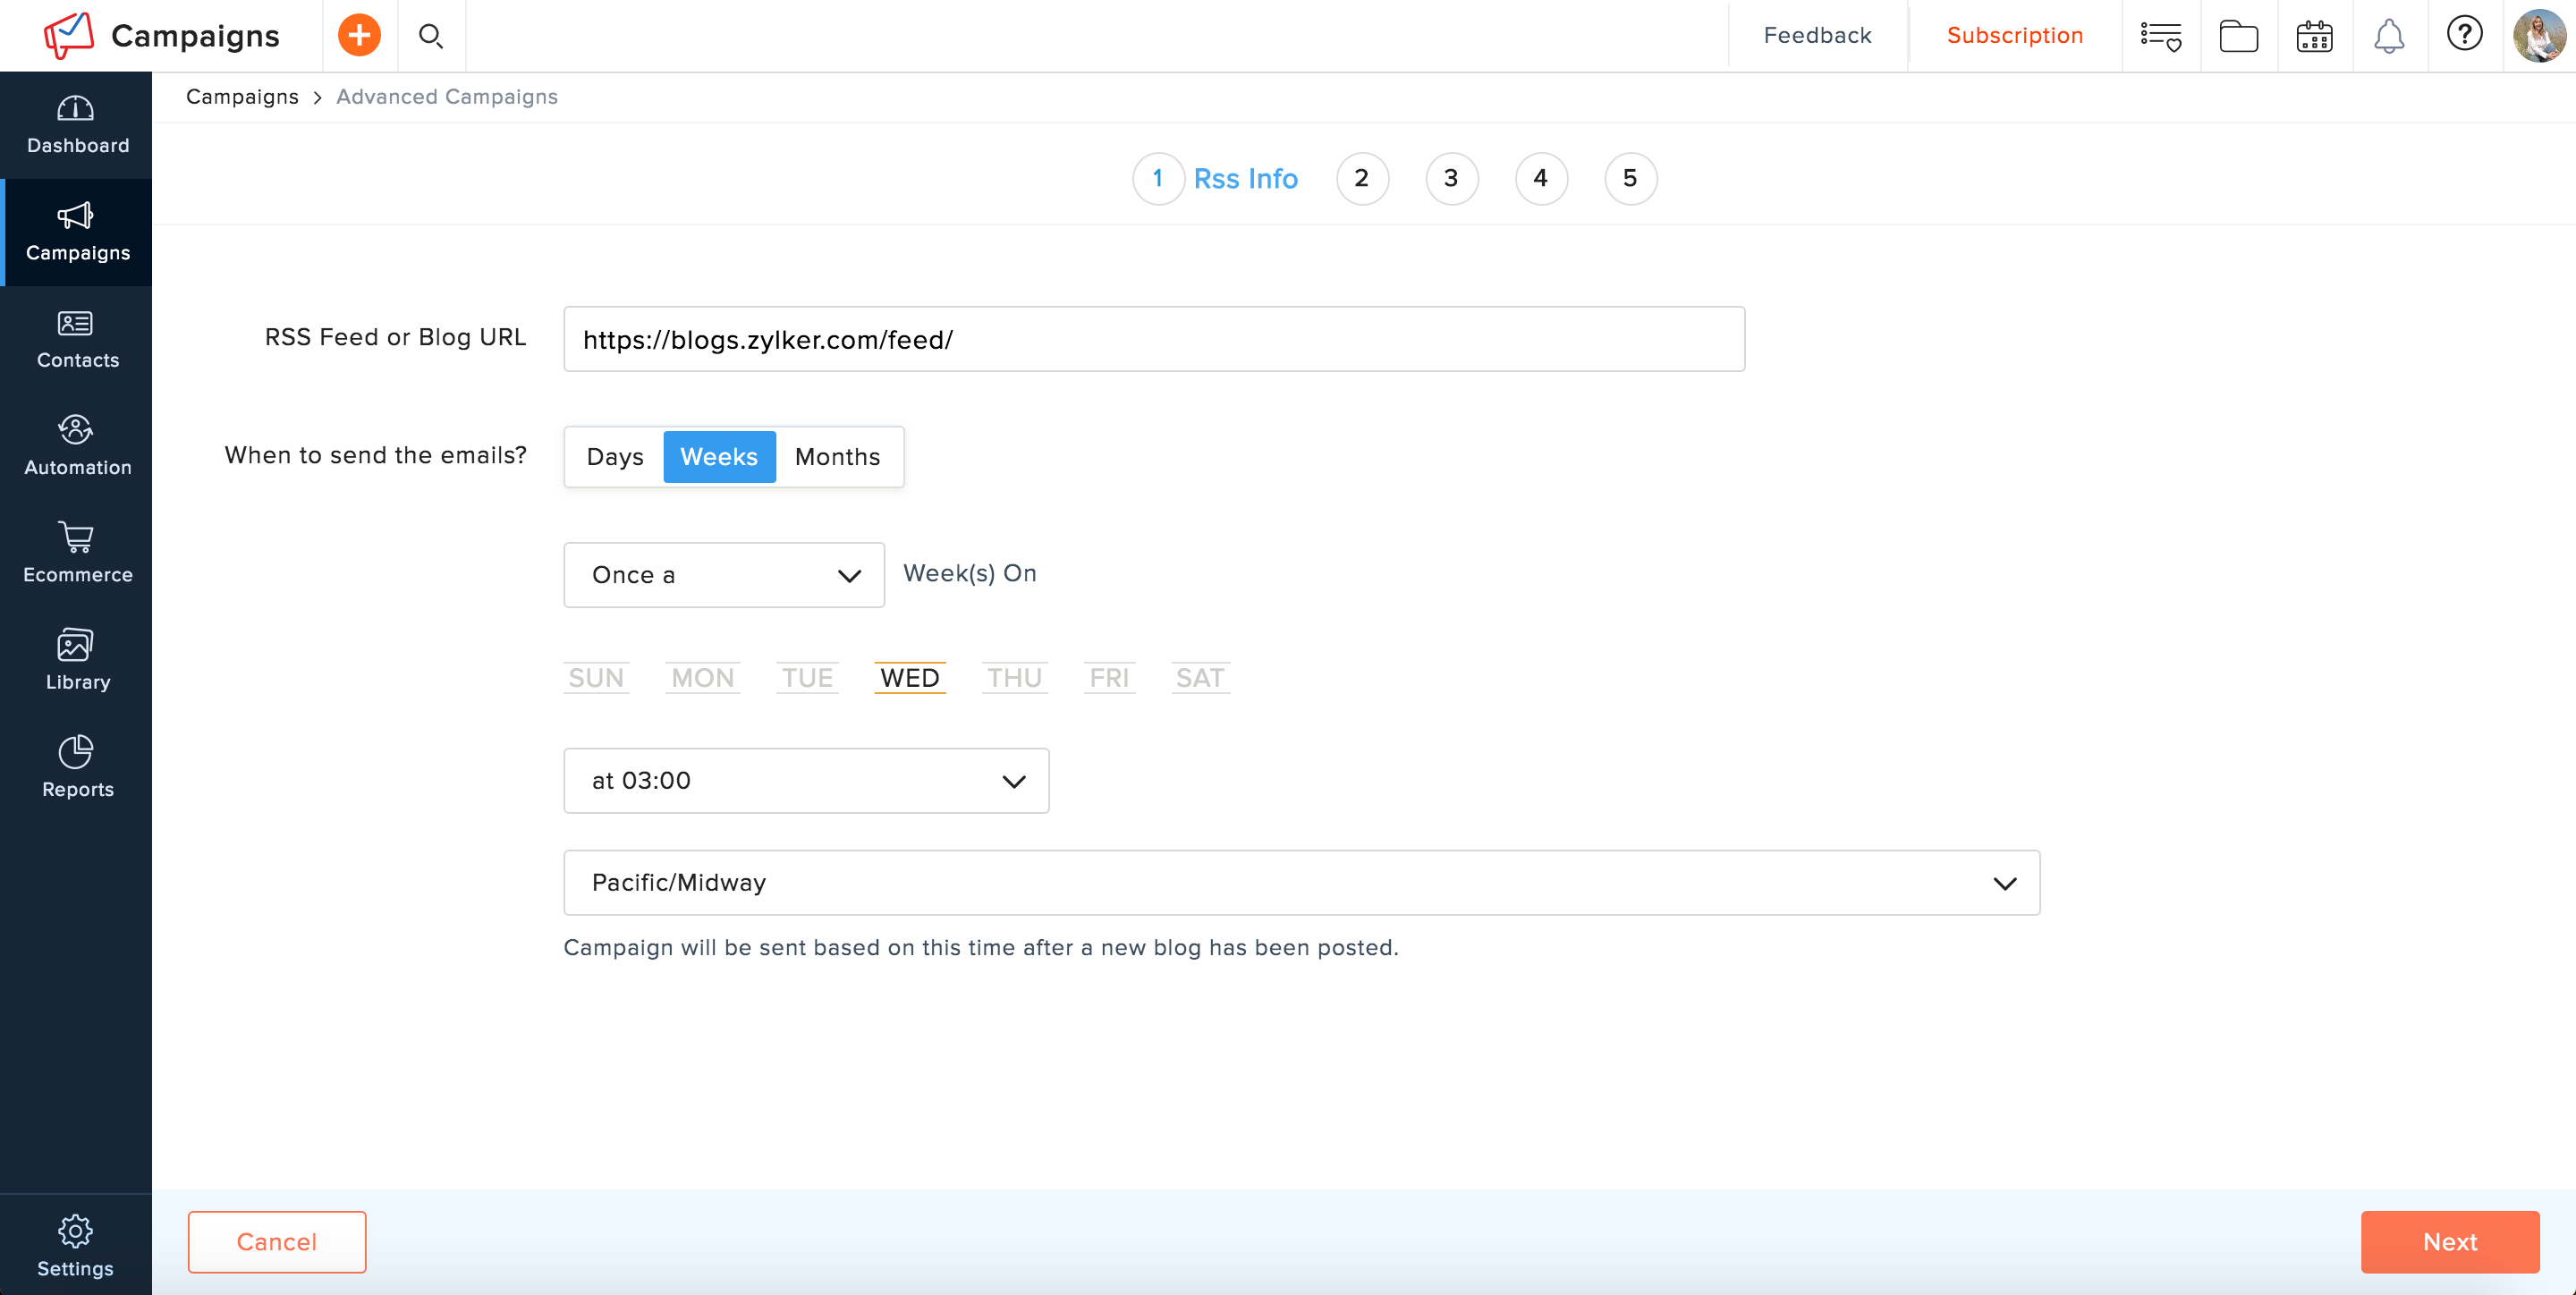Screen dimensions: 2576x1295
Task: Expand the Pacific/Midway timezone dropdown
Action: click(1301, 883)
